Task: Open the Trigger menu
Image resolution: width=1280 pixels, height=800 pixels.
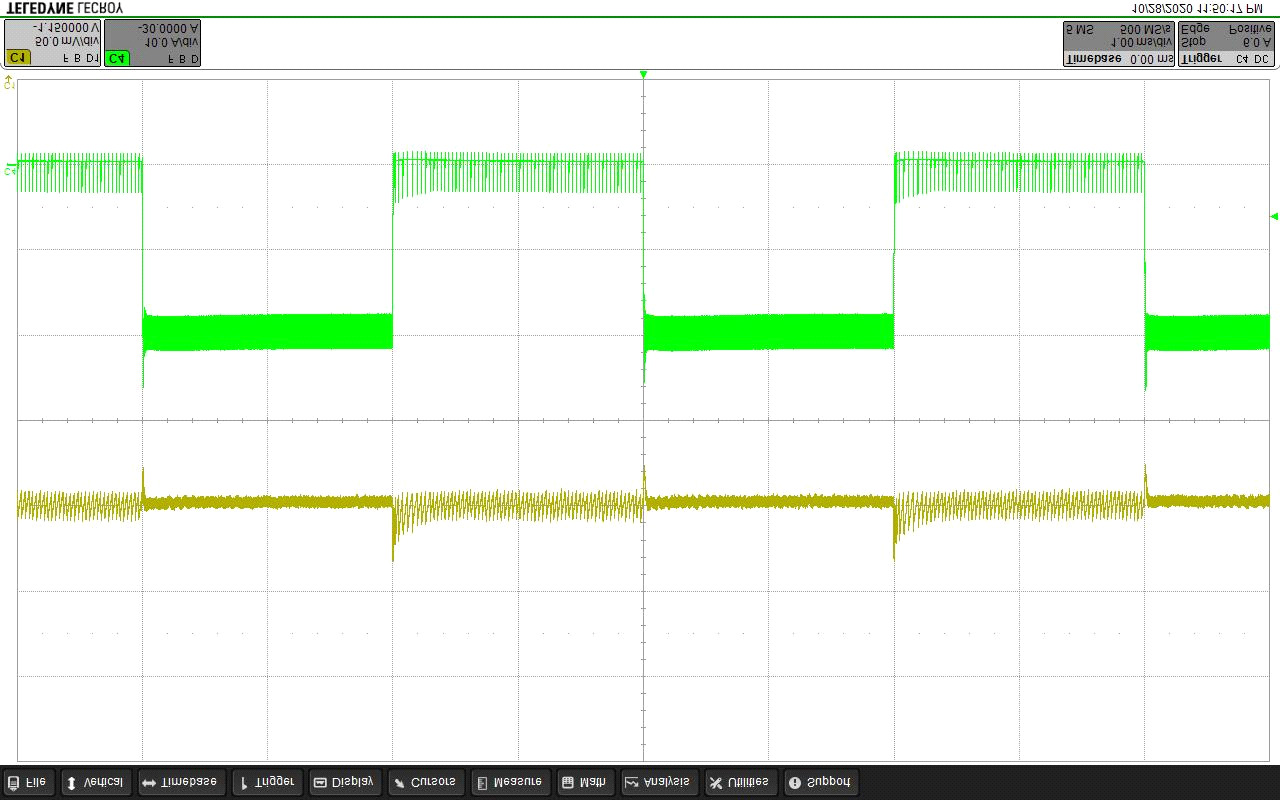Action: [x=266, y=782]
